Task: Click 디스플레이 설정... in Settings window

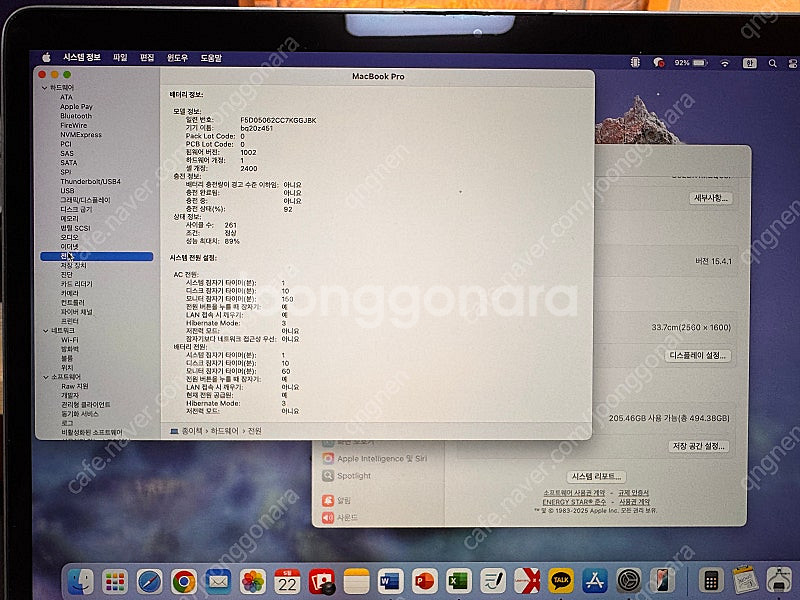Action: tap(697, 356)
